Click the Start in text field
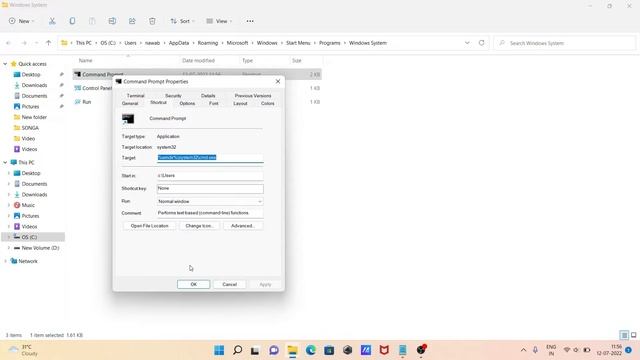 click(210, 176)
